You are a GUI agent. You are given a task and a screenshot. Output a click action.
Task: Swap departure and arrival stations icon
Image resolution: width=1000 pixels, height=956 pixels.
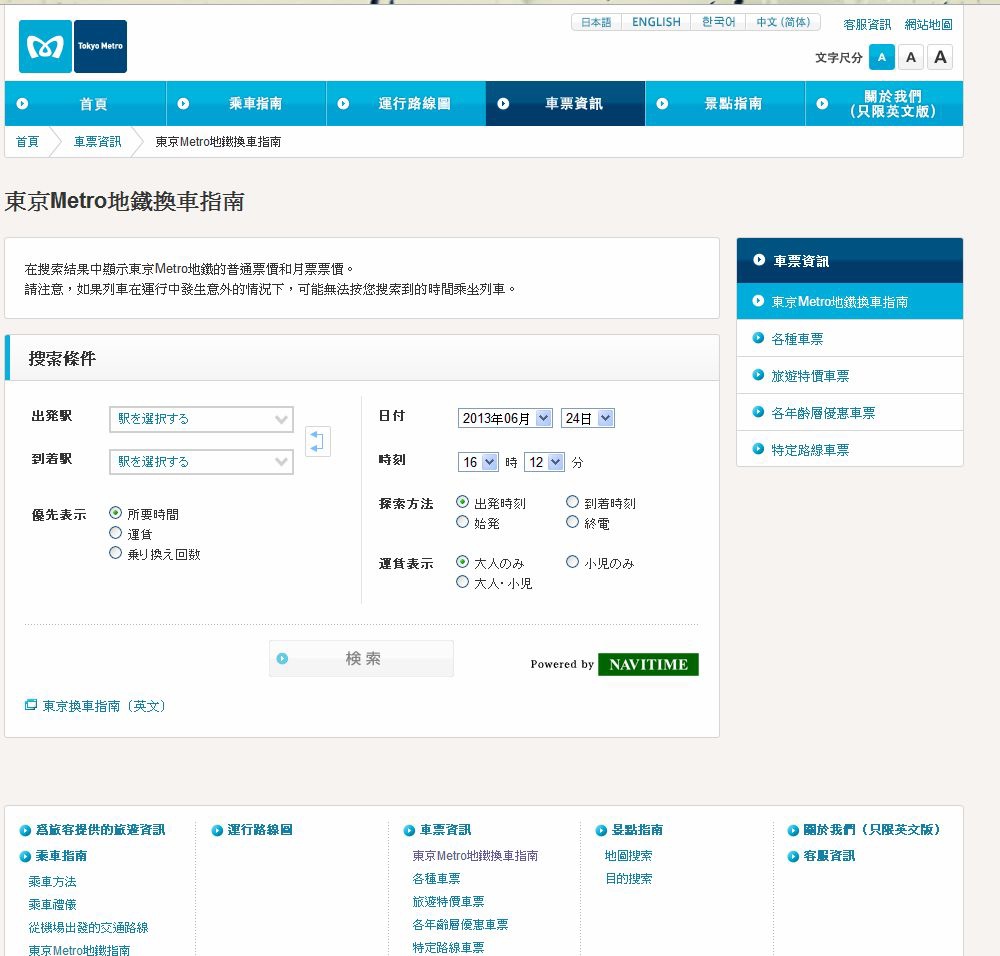click(x=318, y=441)
